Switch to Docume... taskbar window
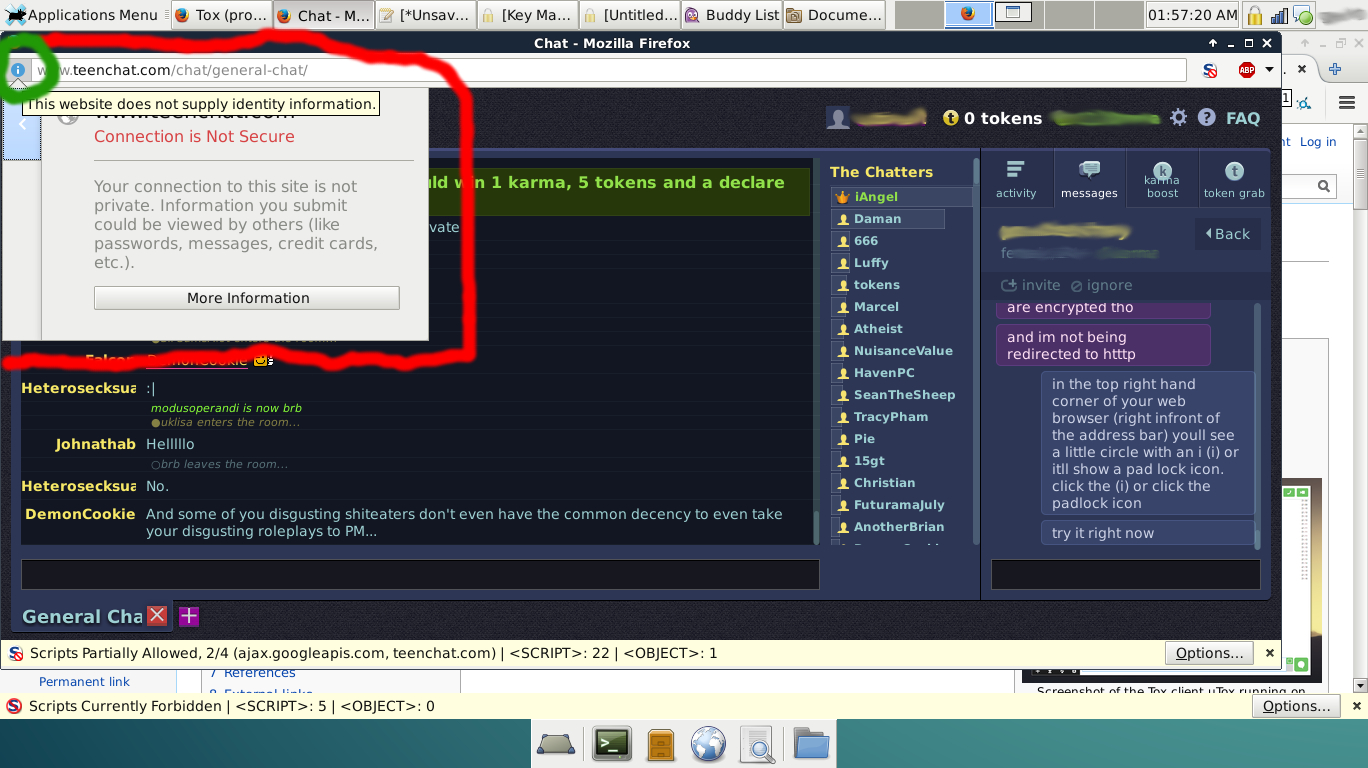This screenshot has height=768, width=1368. tap(834, 15)
